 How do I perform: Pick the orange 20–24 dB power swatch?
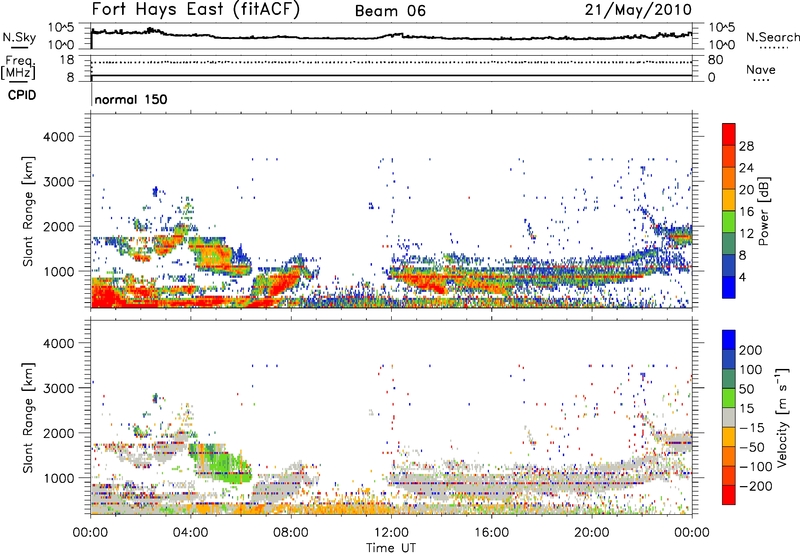(x=729, y=179)
